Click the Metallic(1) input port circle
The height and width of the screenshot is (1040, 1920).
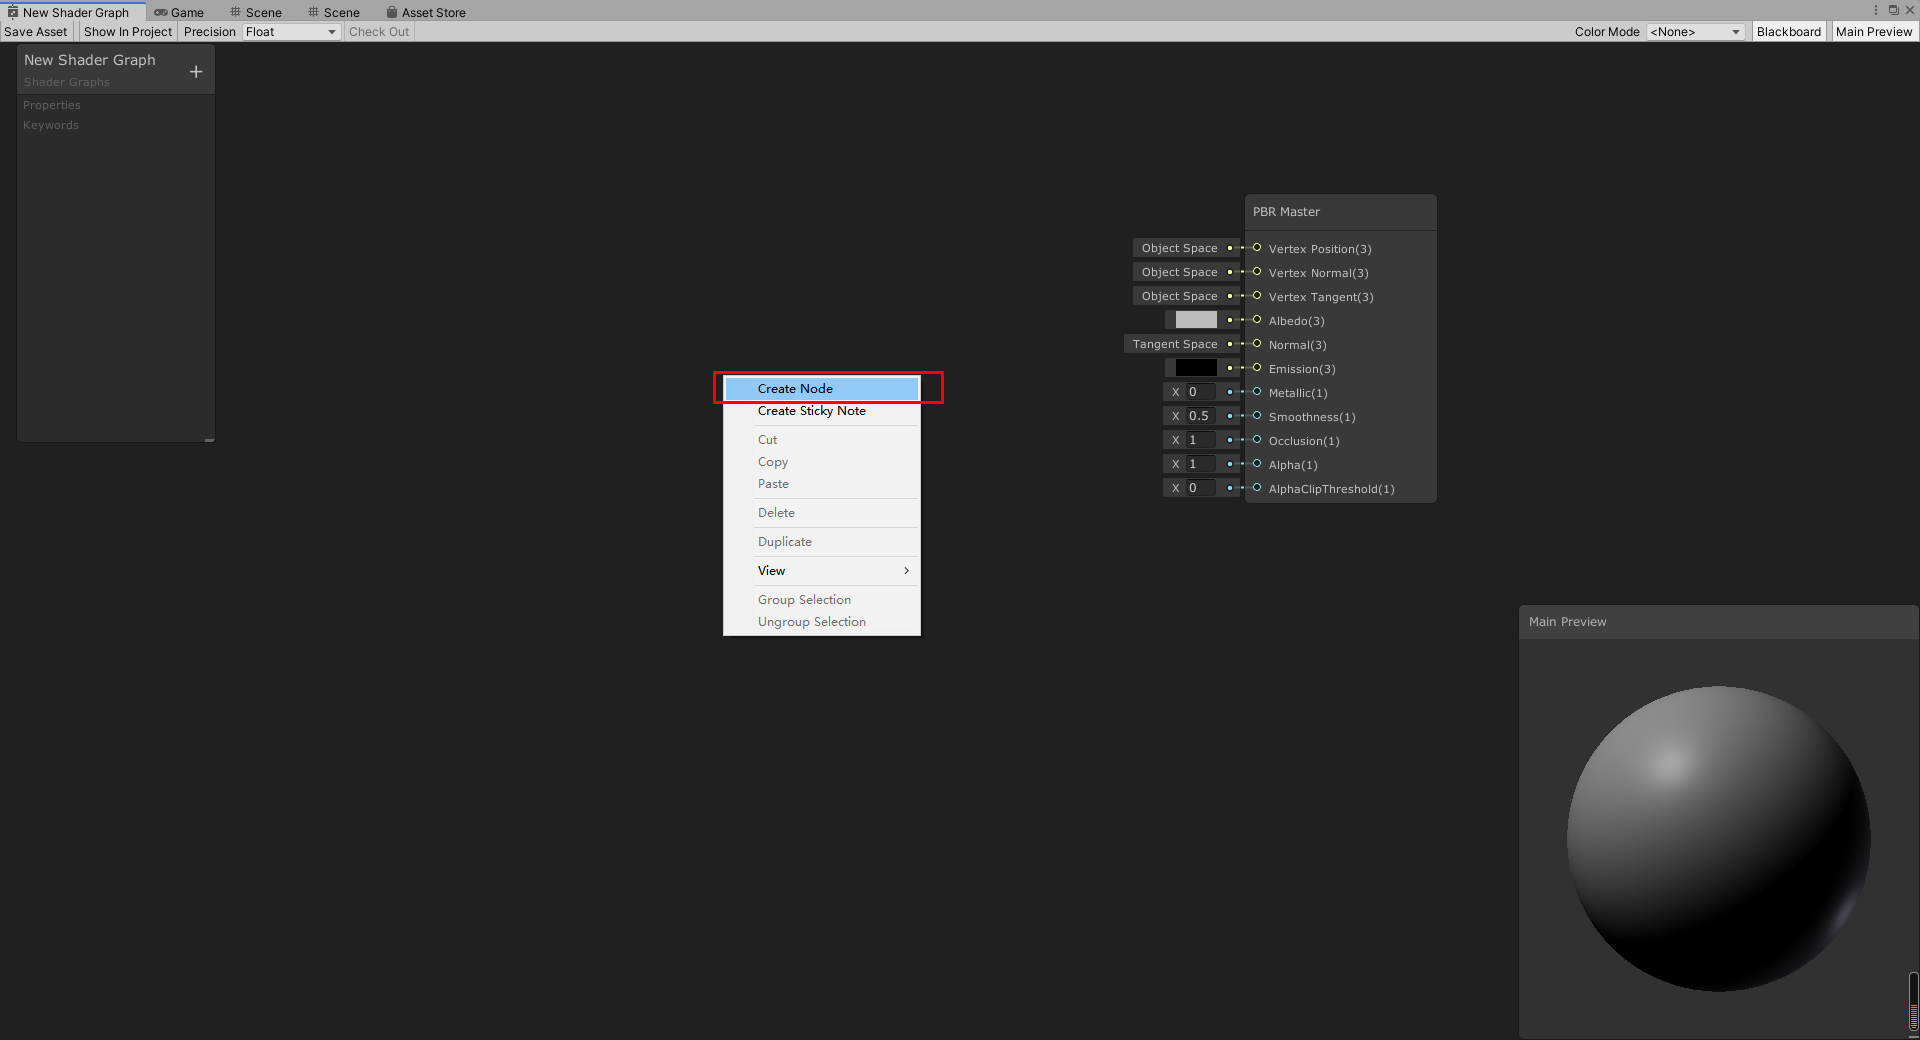[x=1256, y=392]
